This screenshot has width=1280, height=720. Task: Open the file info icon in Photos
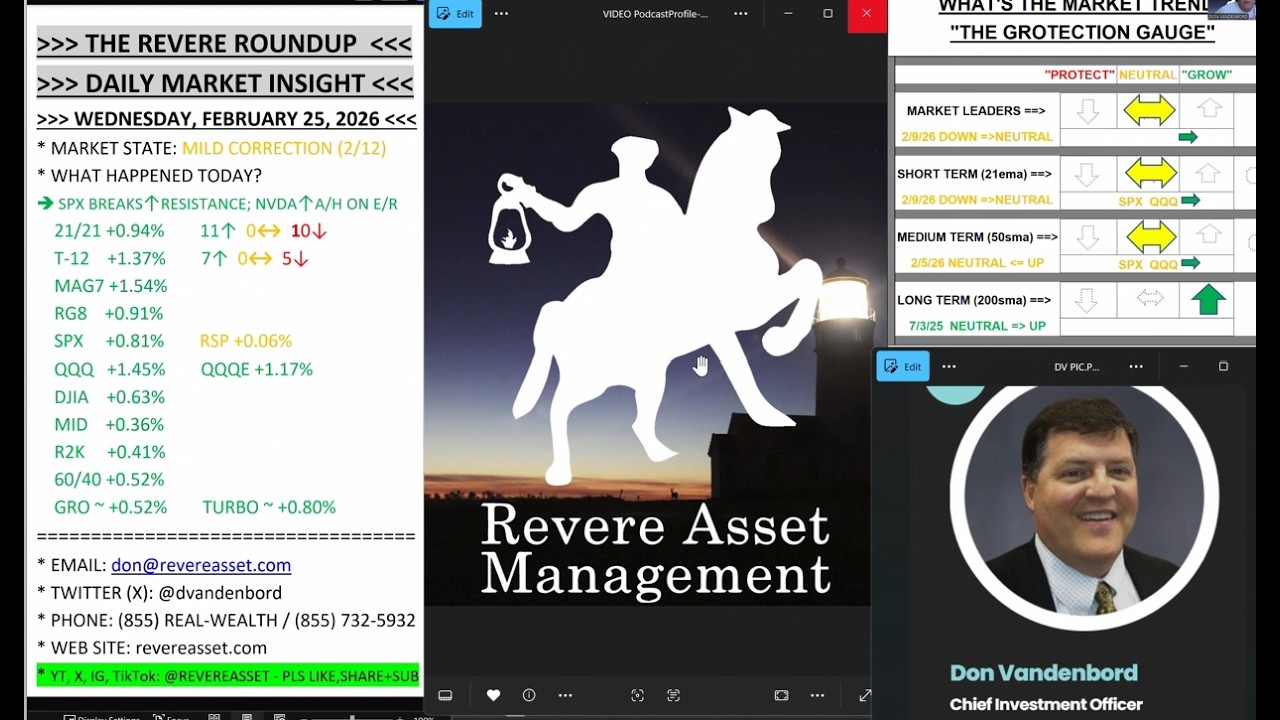click(529, 695)
